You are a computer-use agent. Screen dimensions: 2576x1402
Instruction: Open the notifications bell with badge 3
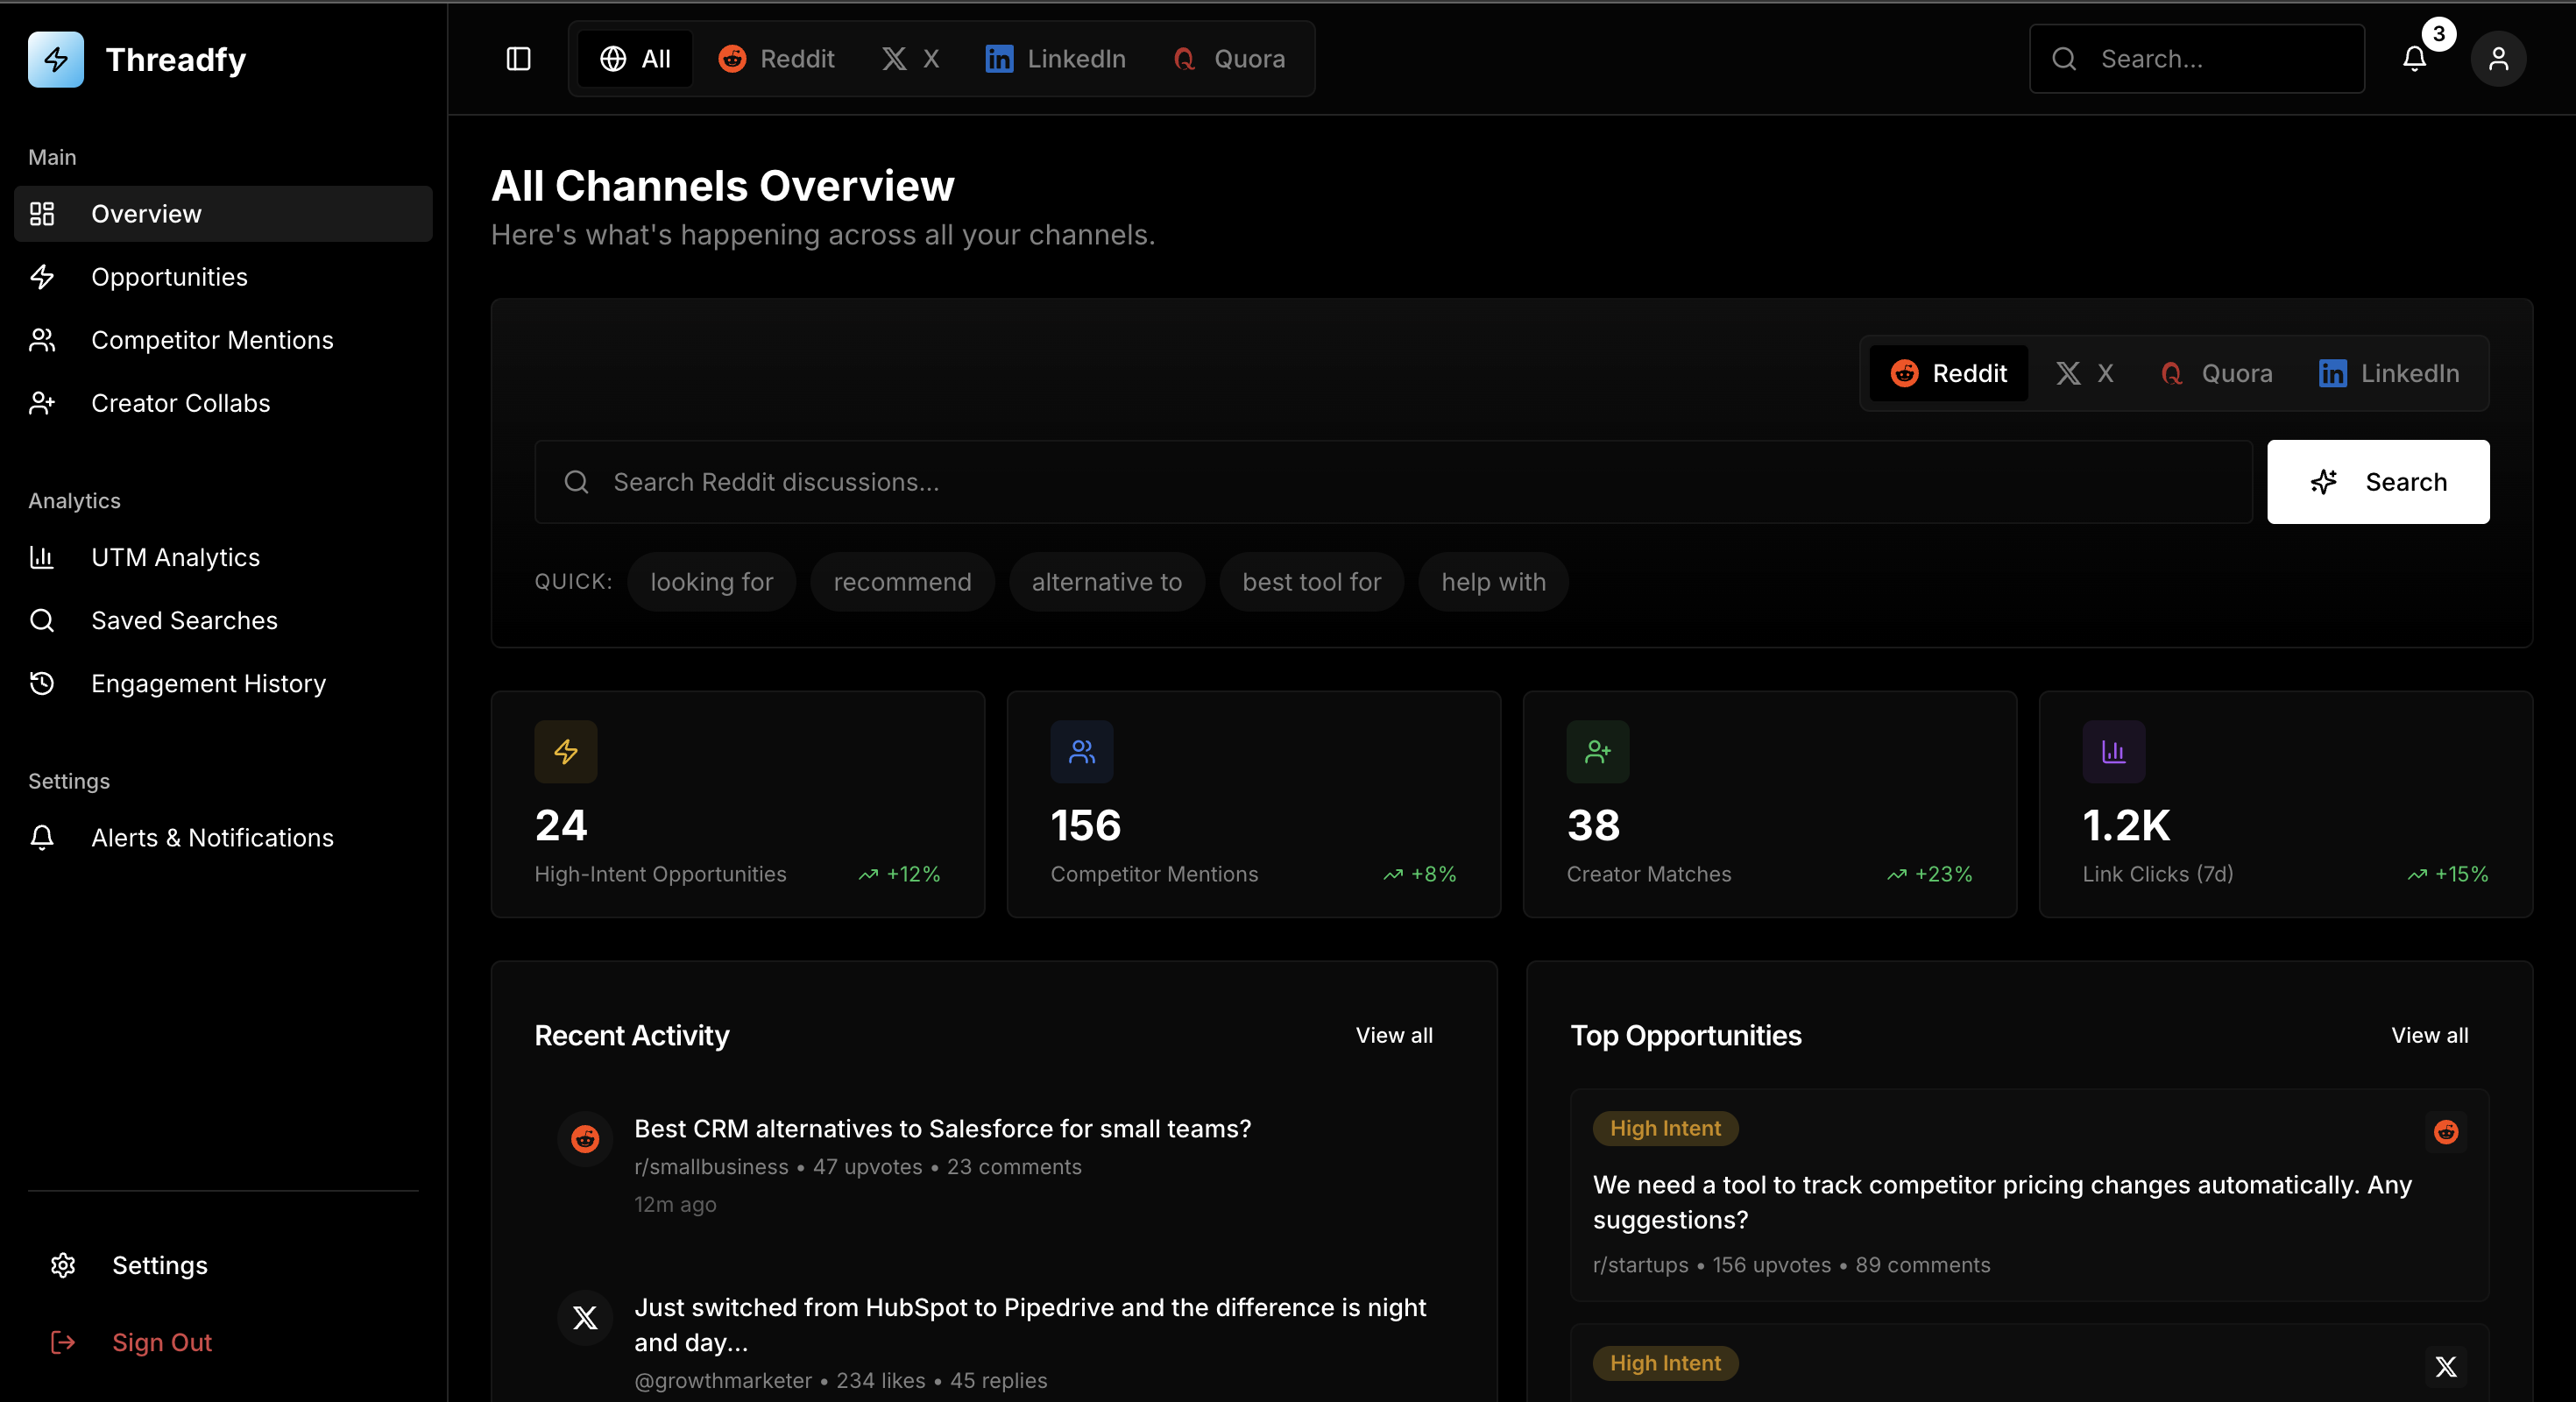point(2414,59)
